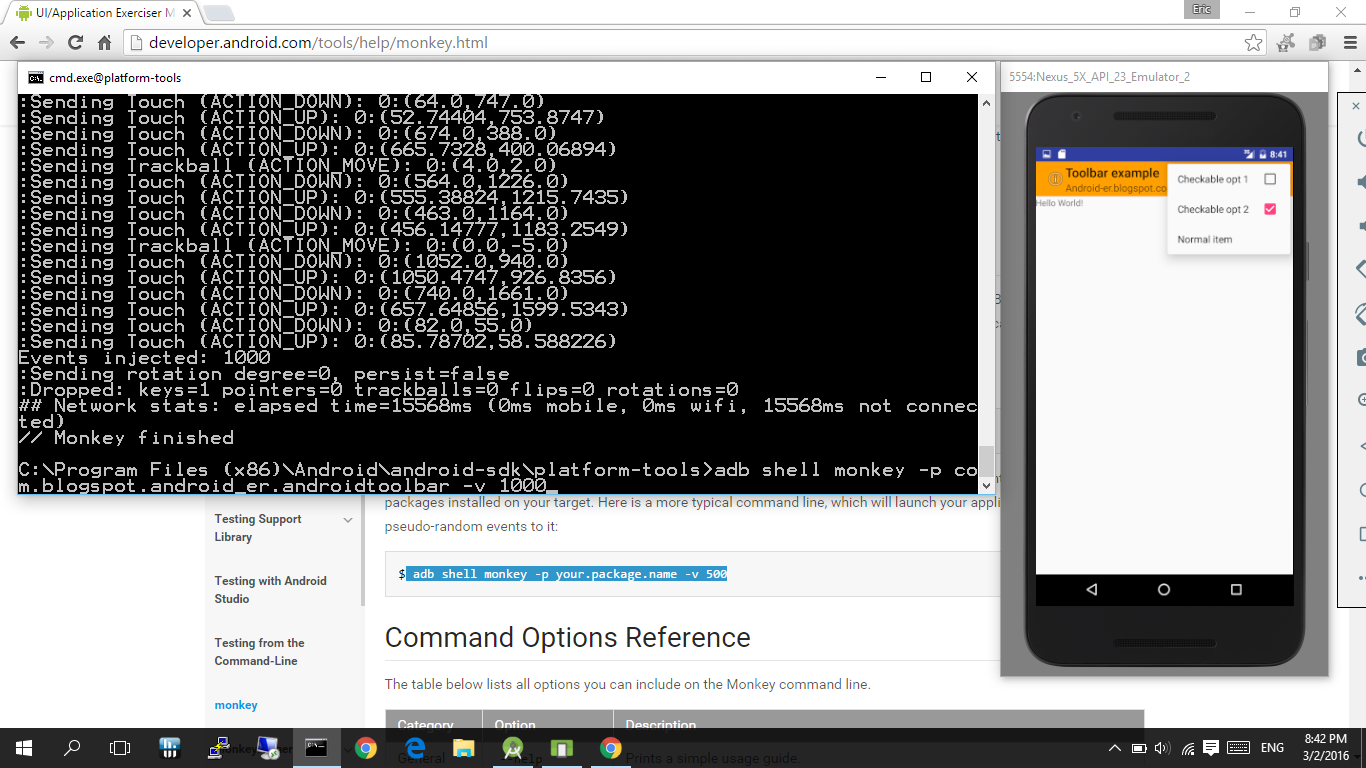Screen dimensions: 1366x768
Task: Open Android Studio from the taskbar
Action: click(512, 747)
